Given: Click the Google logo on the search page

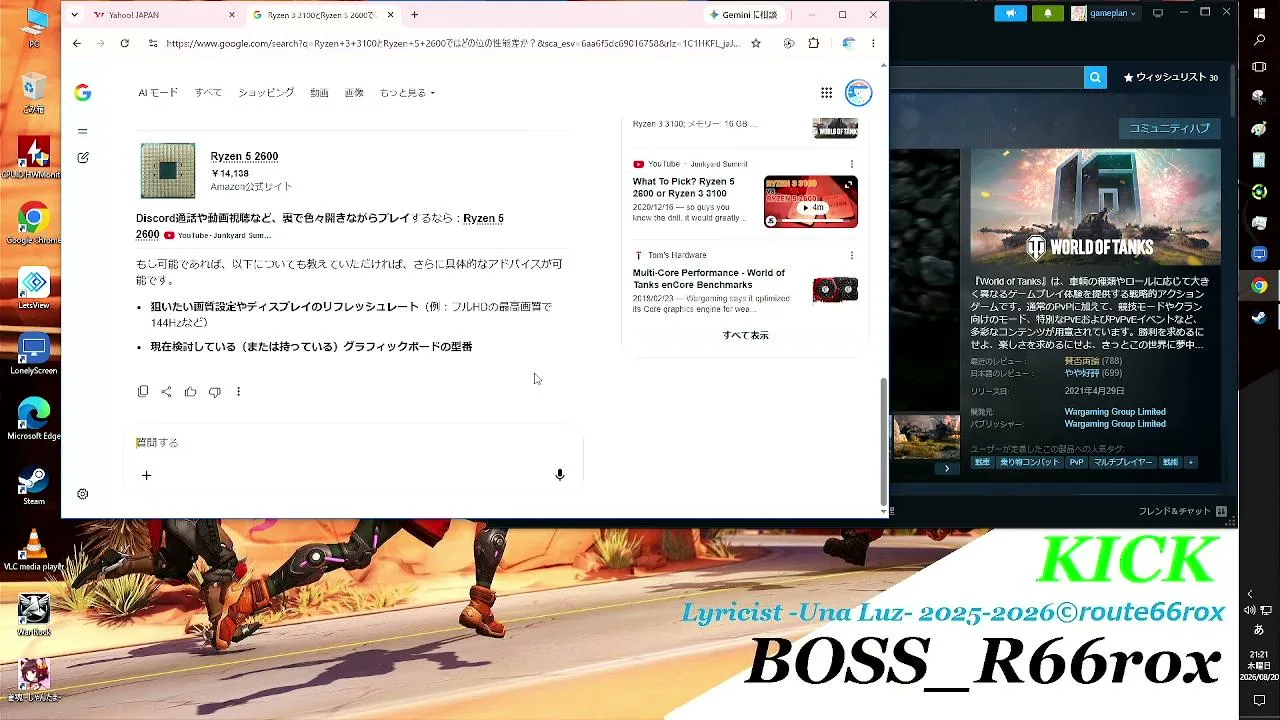Looking at the screenshot, I should [x=82, y=93].
